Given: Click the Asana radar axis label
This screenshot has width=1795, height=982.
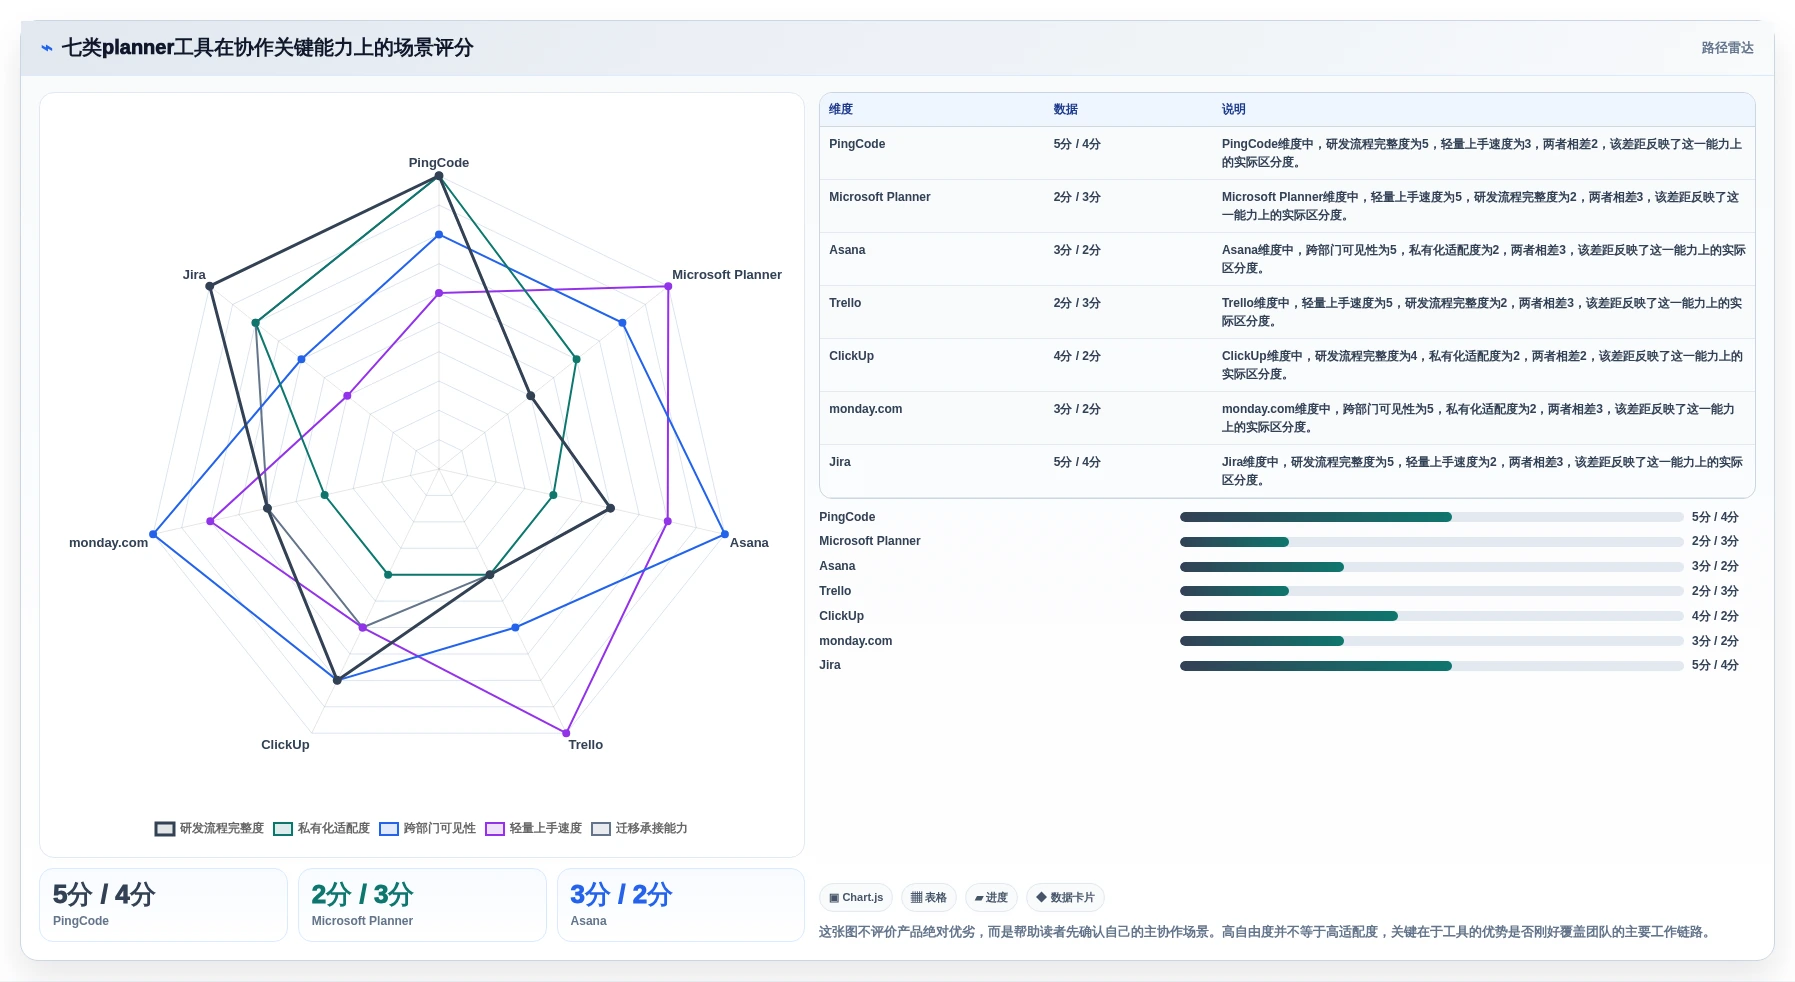Looking at the screenshot, I should click(x=749, y=543).
